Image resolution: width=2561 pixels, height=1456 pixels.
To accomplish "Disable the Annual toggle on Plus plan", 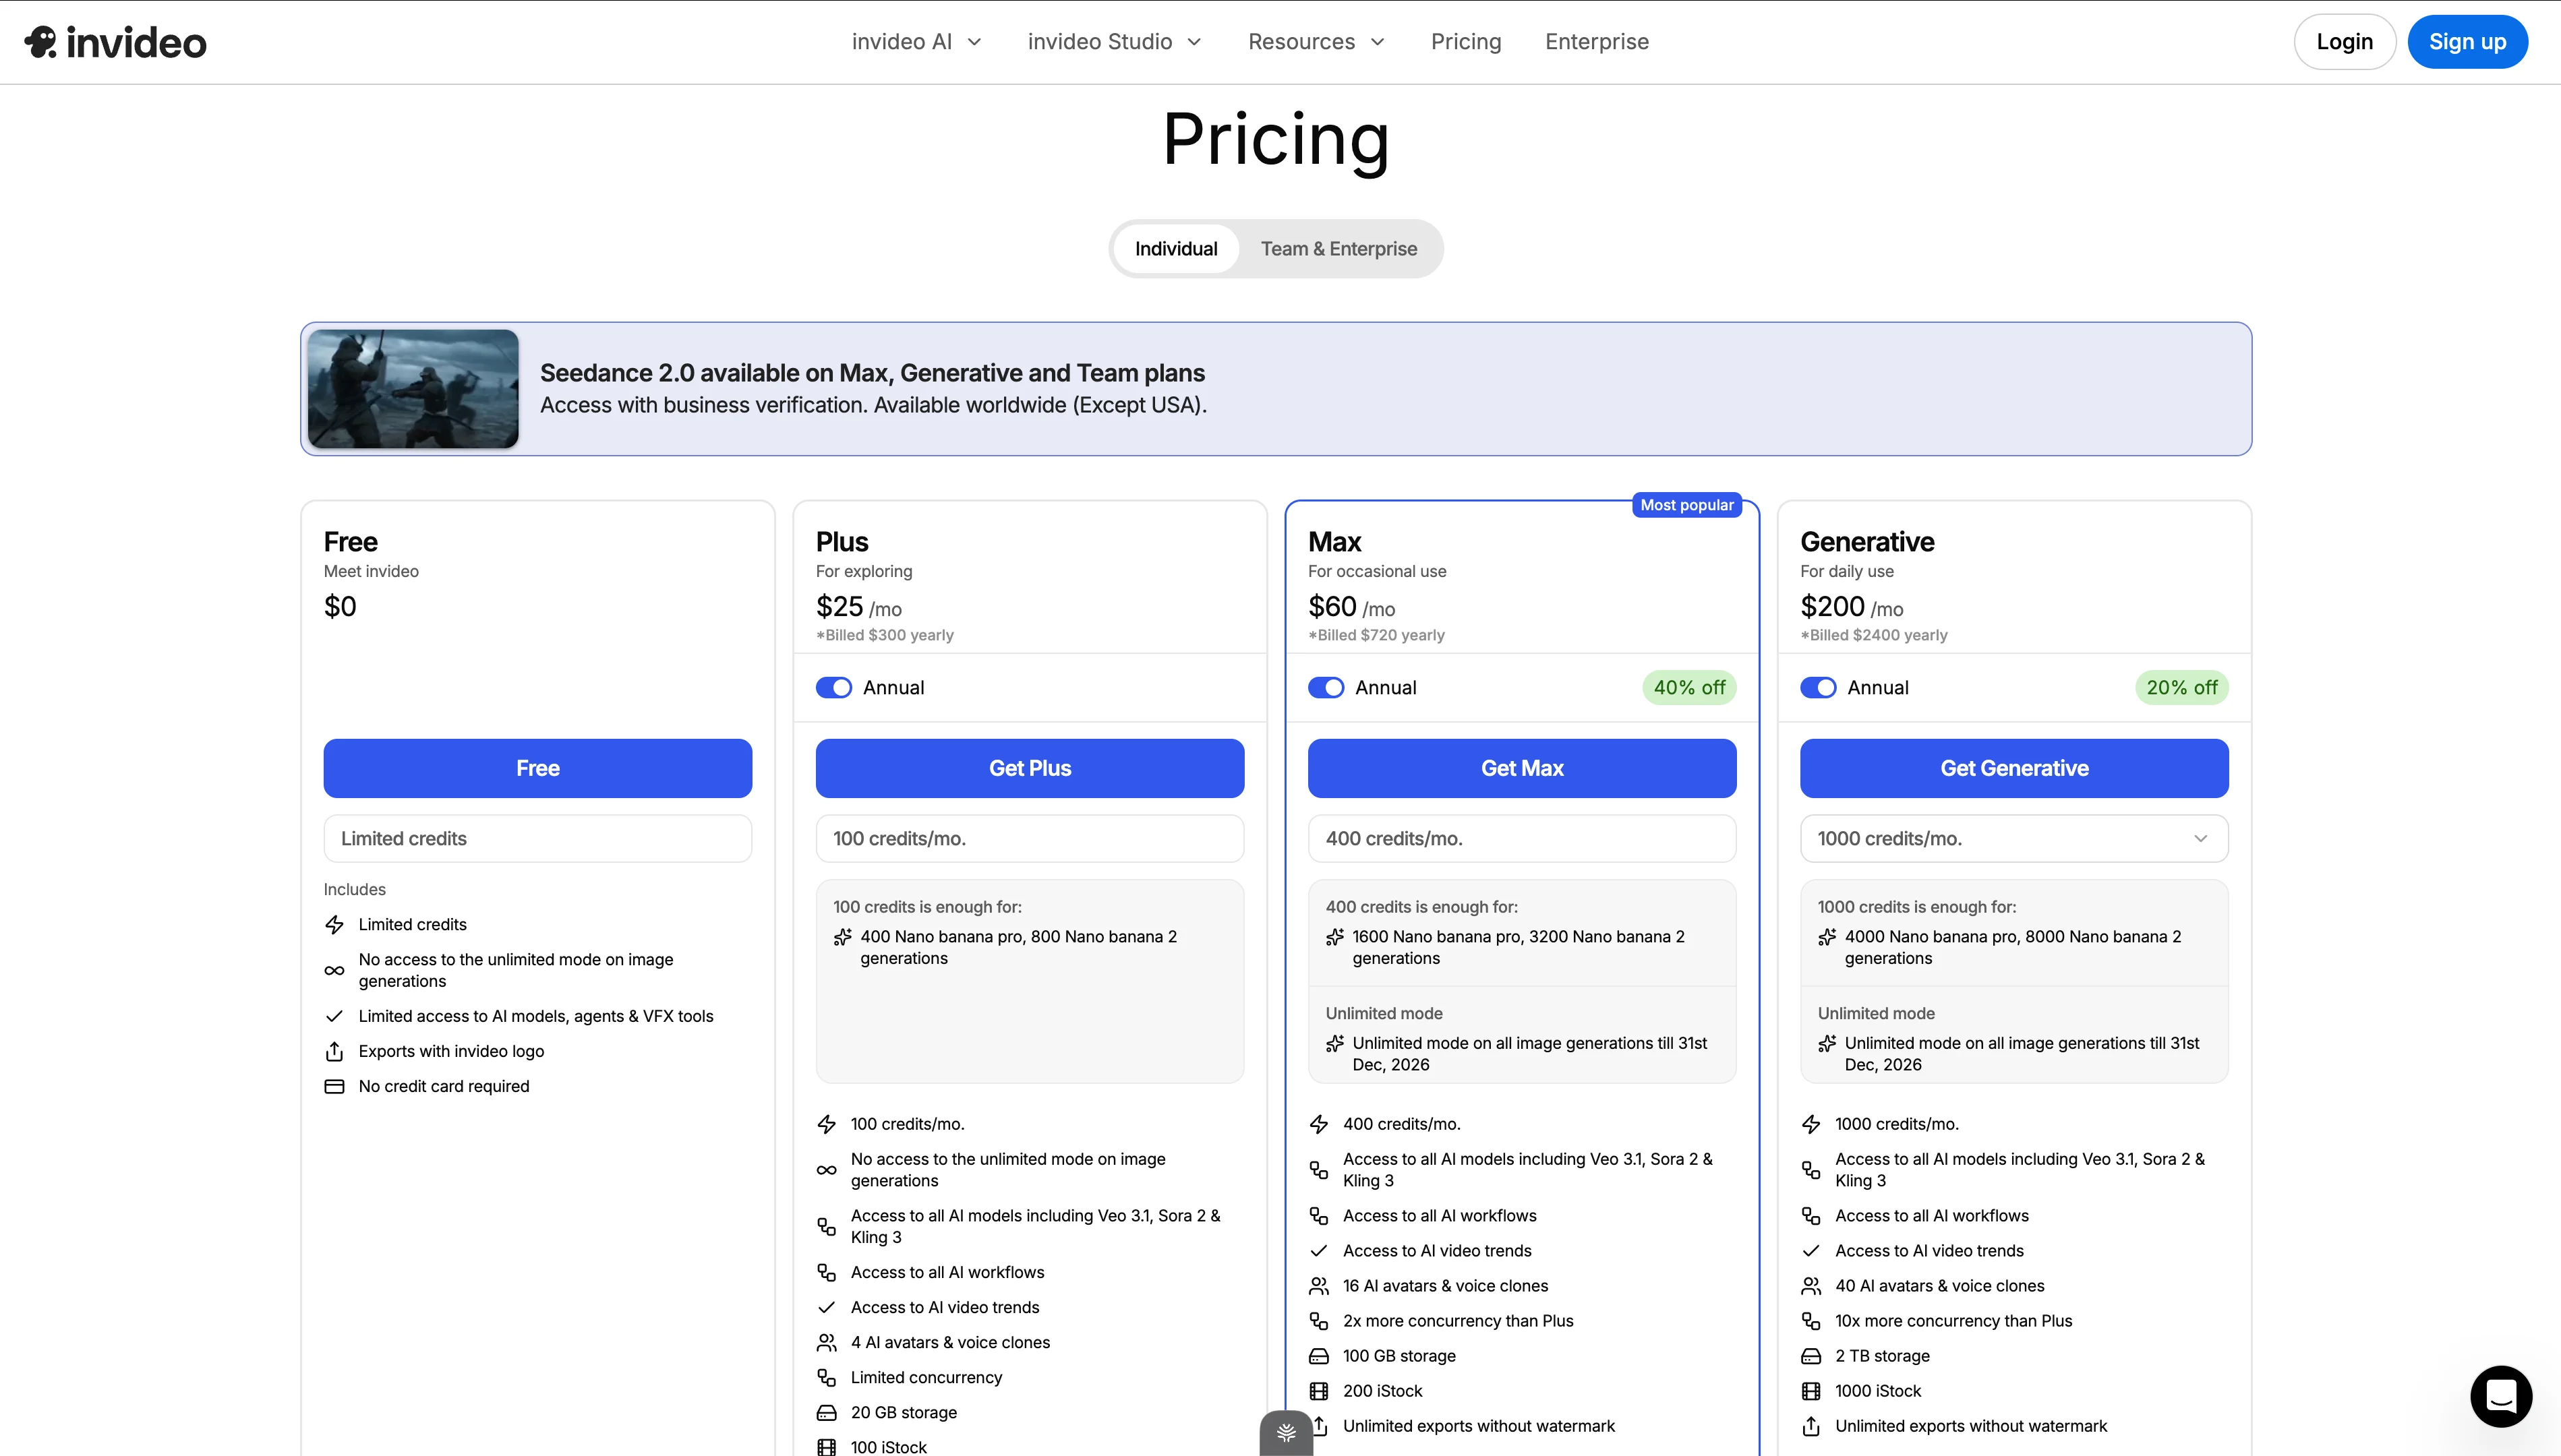I will pyautogui.click(x=833, y=687).
